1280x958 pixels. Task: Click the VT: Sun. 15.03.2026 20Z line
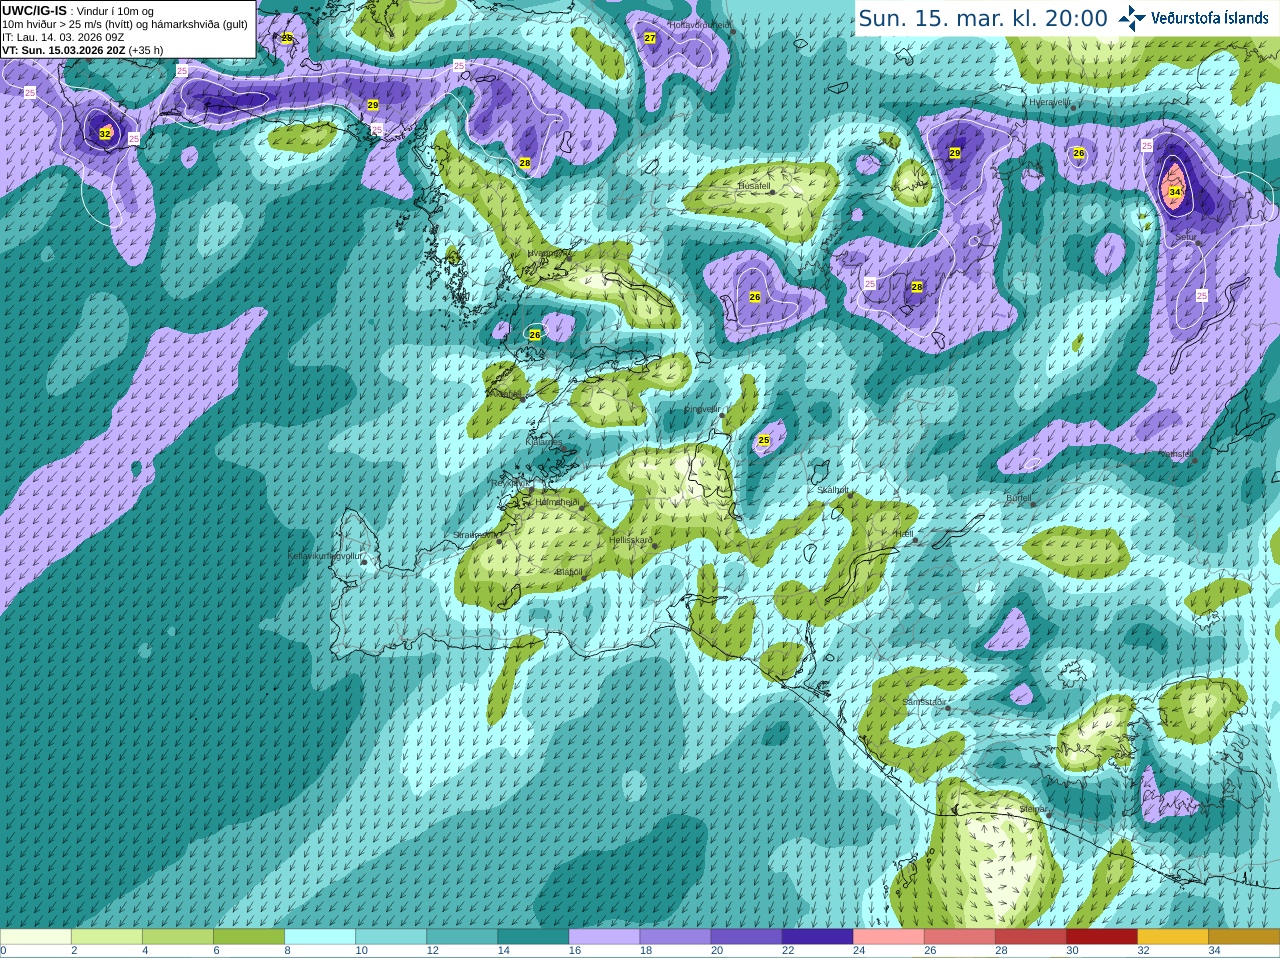point(82,50)
